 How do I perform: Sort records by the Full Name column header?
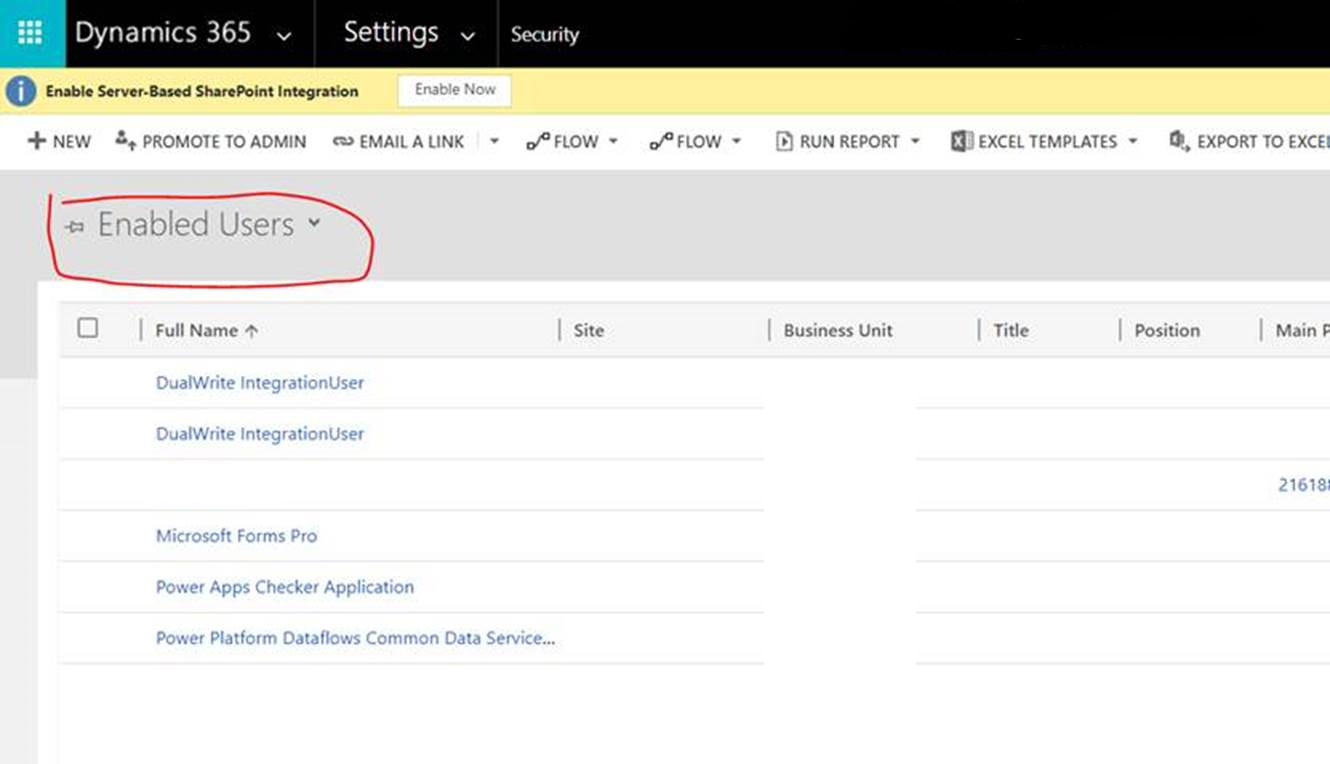(197, 330)
